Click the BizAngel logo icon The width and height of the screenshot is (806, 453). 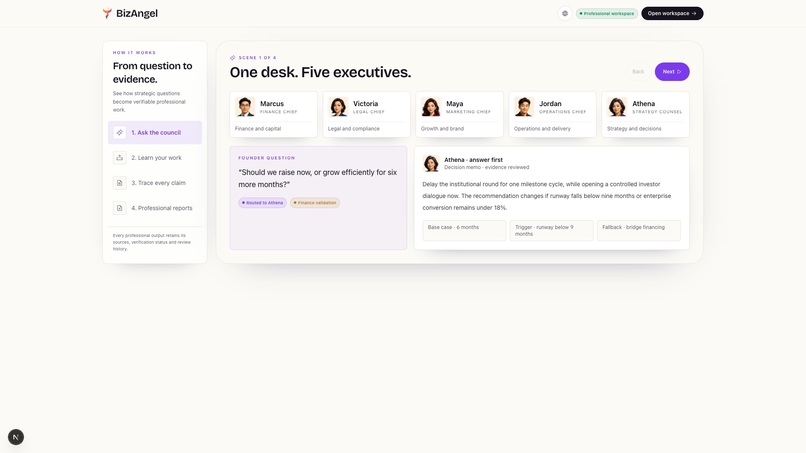click(x=107, y=13)
